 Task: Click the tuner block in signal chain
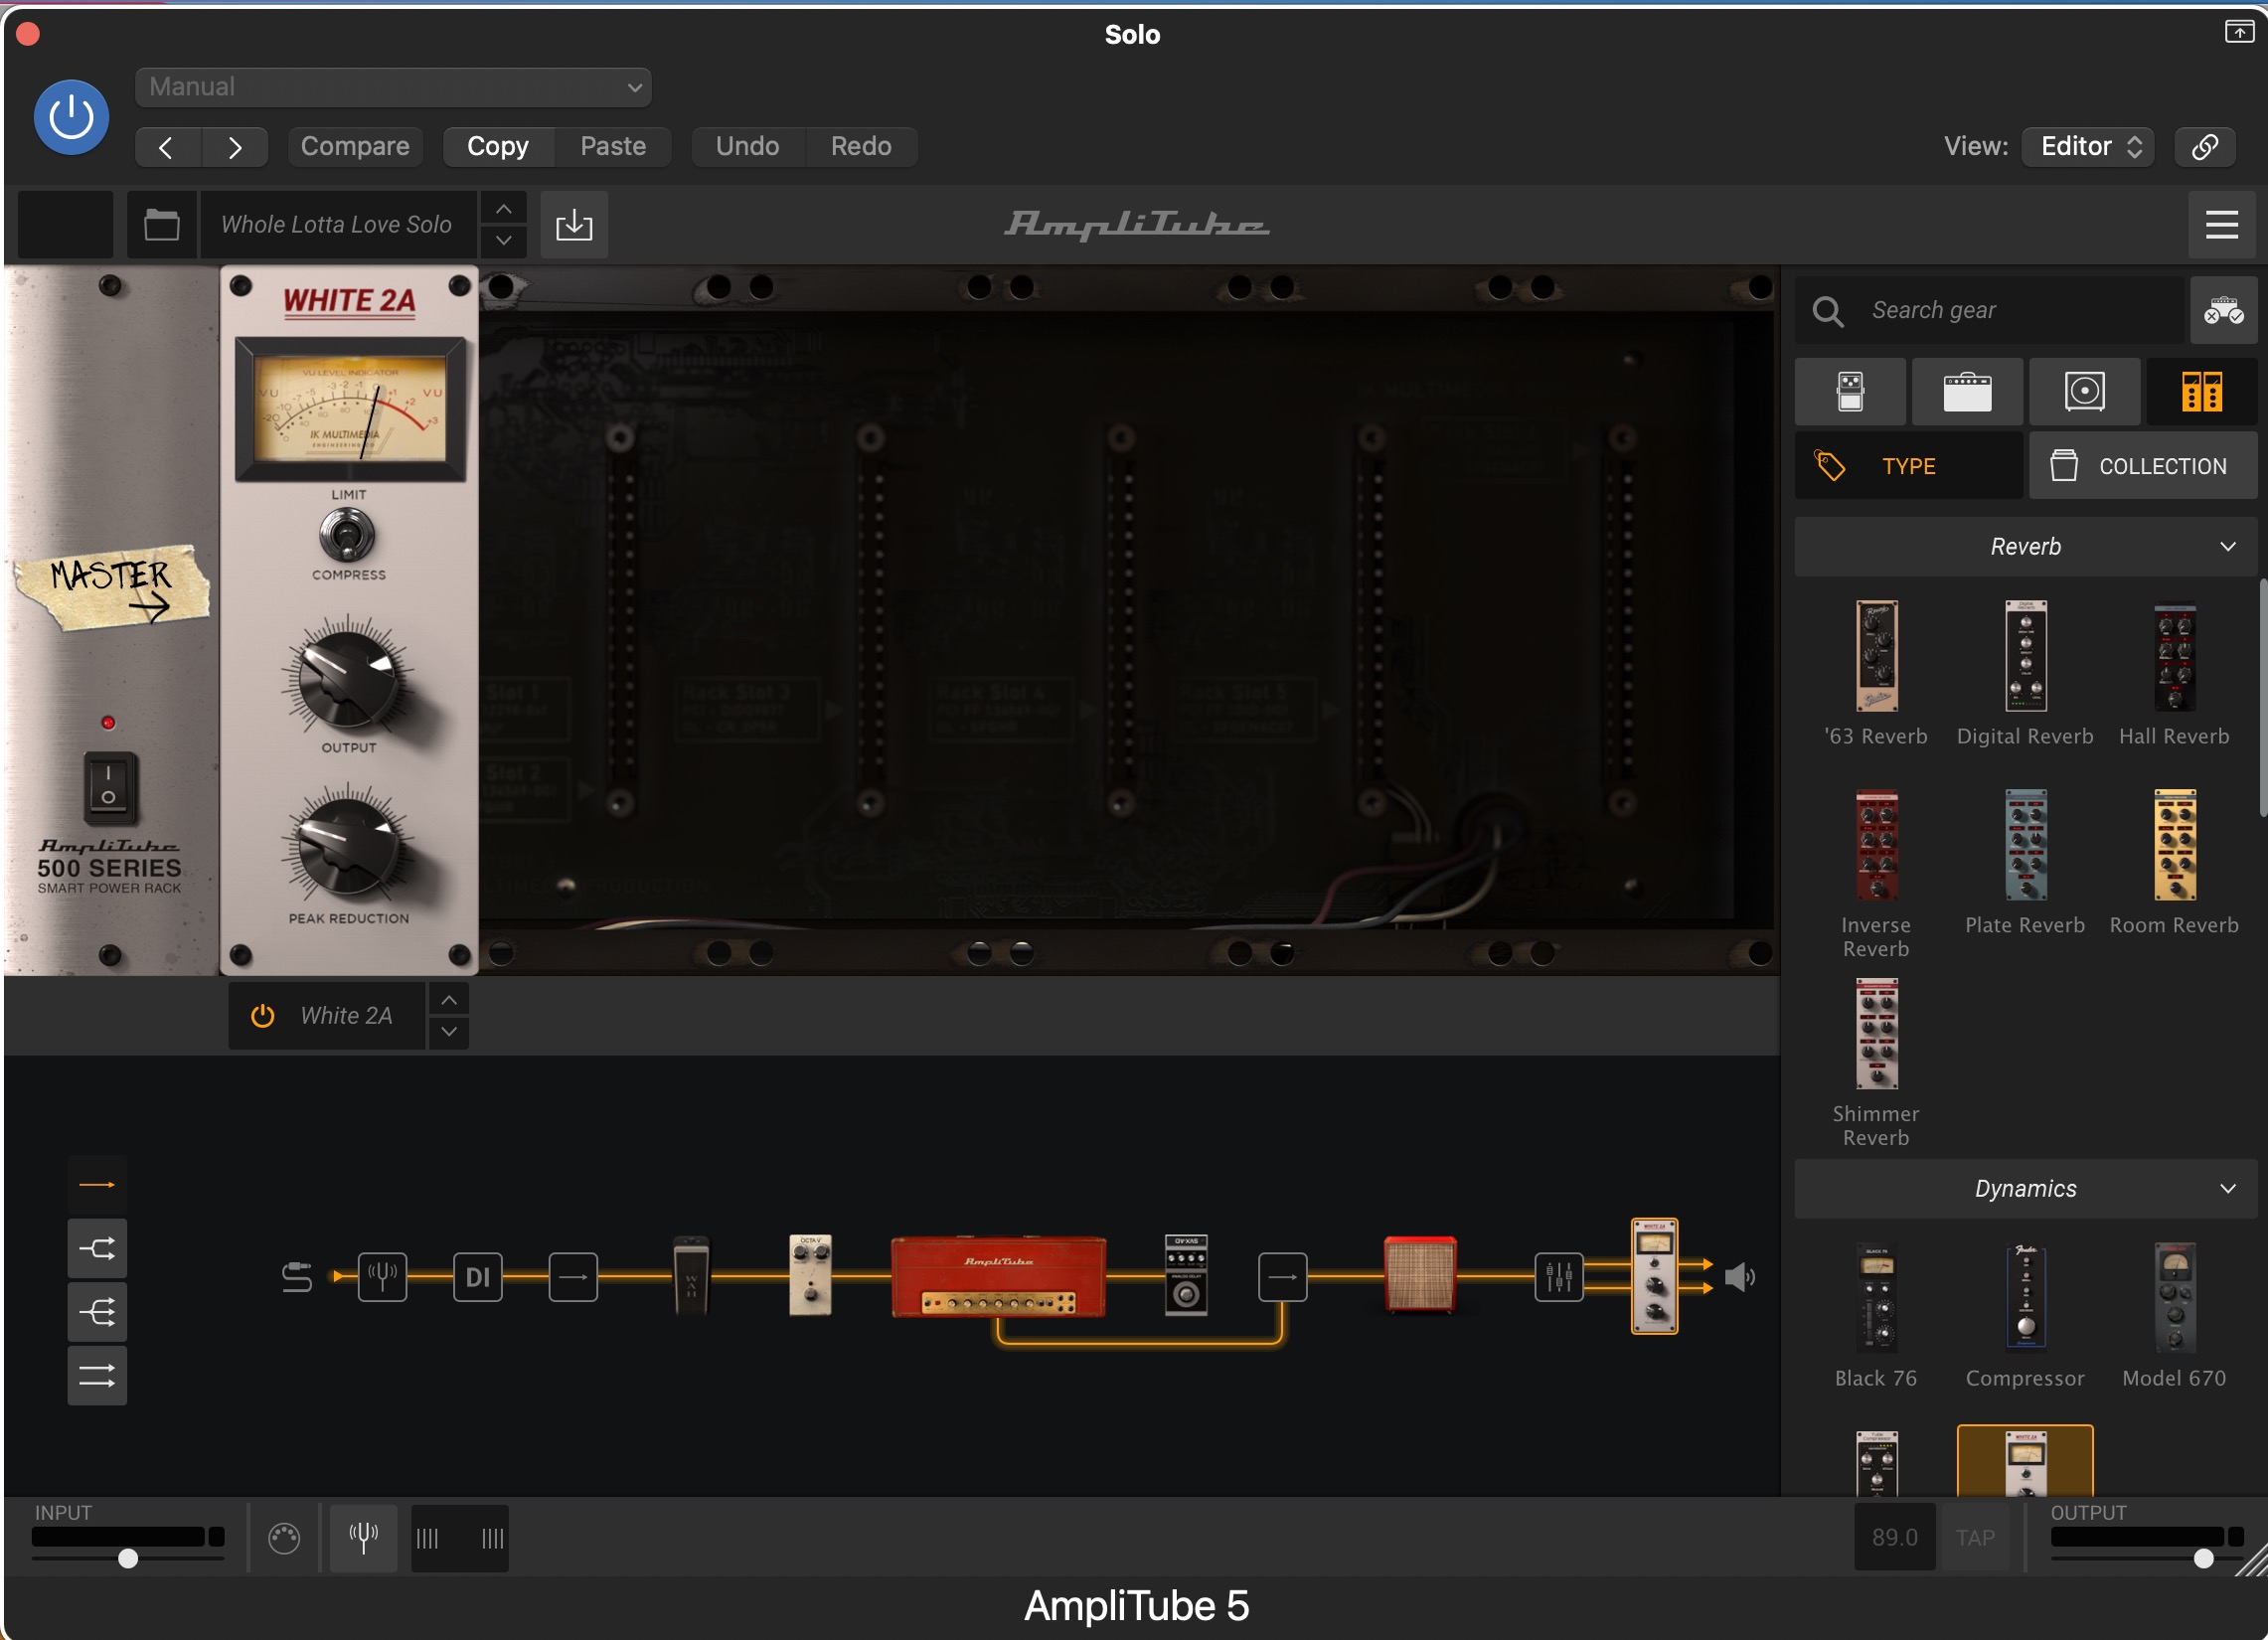point(383,1277)
